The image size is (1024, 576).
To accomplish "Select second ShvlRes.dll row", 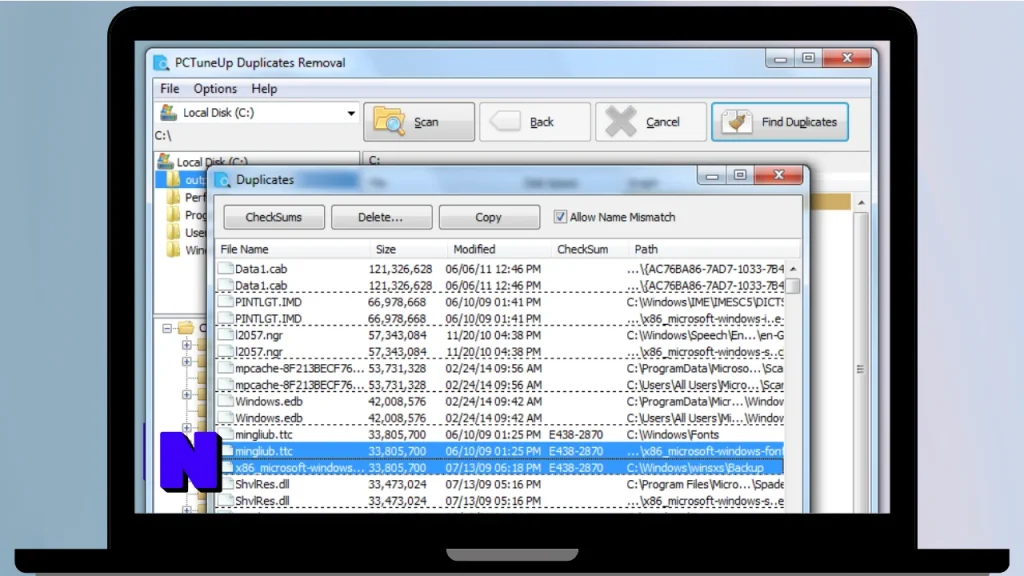I will pos(500,501).
